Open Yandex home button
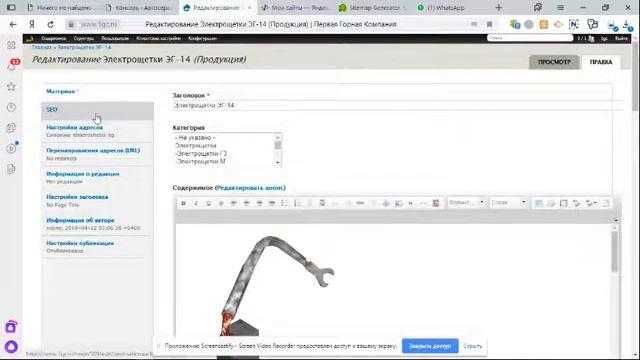 pyautogui.click(x=32, y=24)
